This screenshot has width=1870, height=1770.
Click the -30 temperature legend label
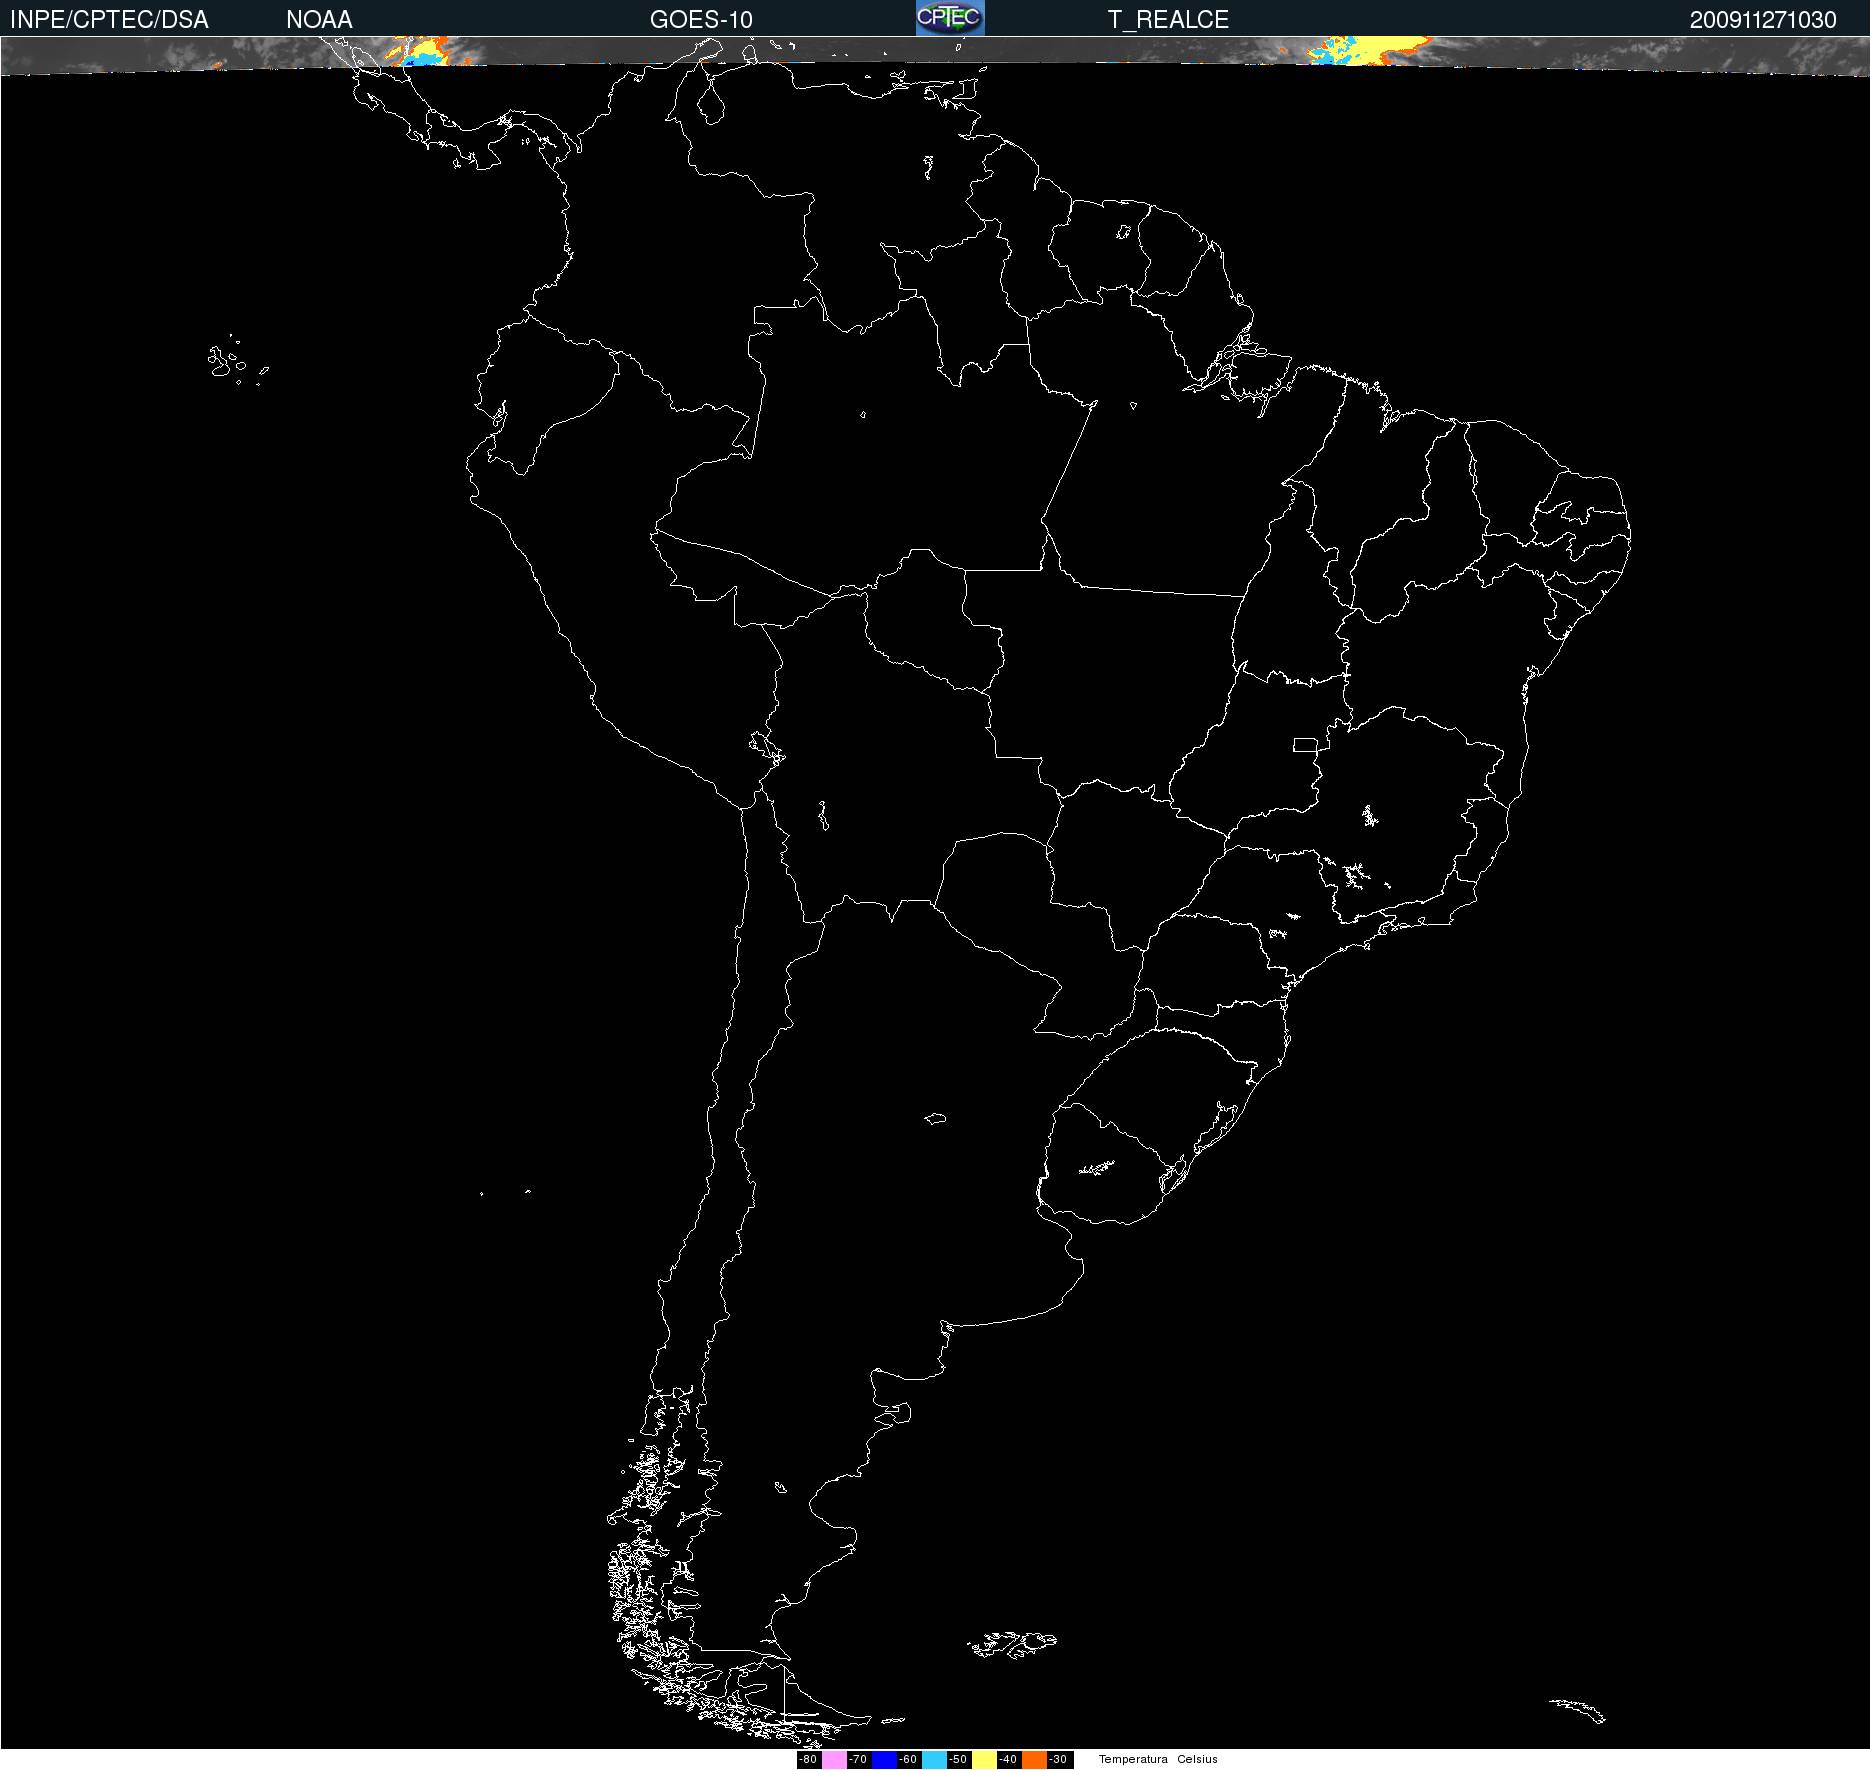(1059, 1760)
